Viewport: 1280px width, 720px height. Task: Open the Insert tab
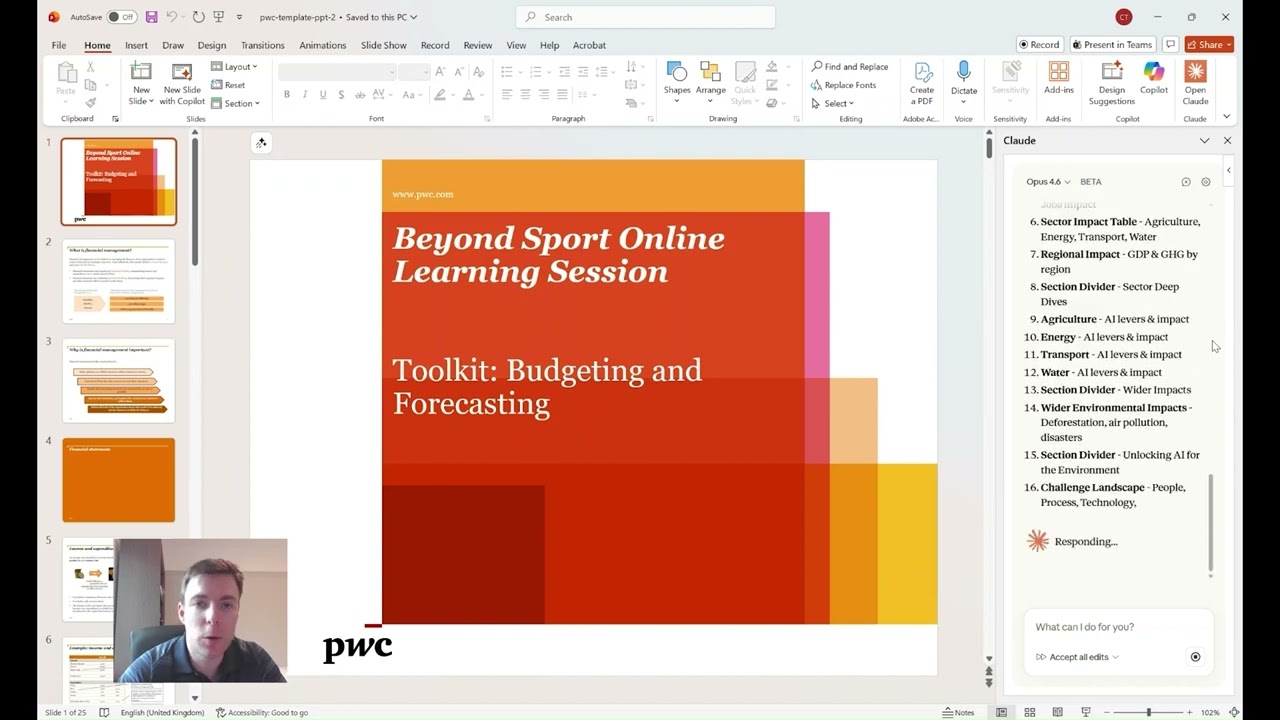coord(136,45)
